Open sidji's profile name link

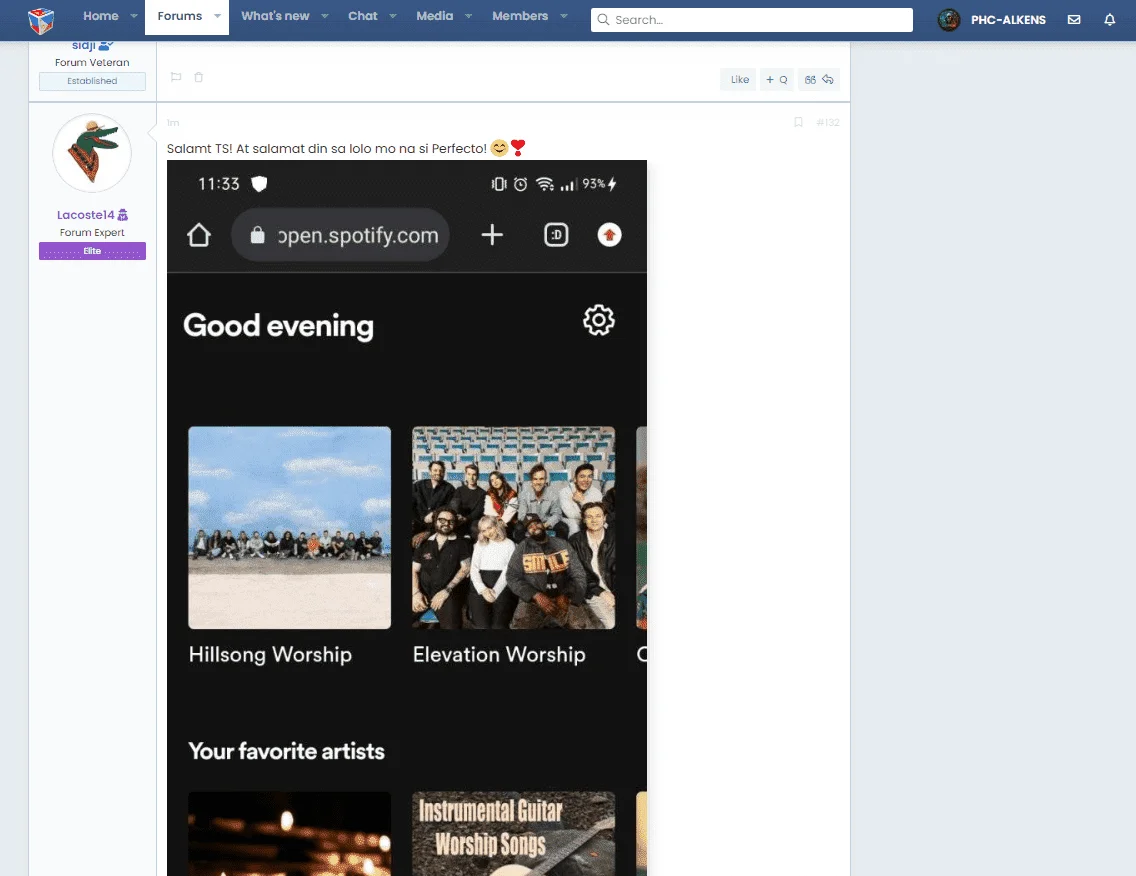click(83, 46)
